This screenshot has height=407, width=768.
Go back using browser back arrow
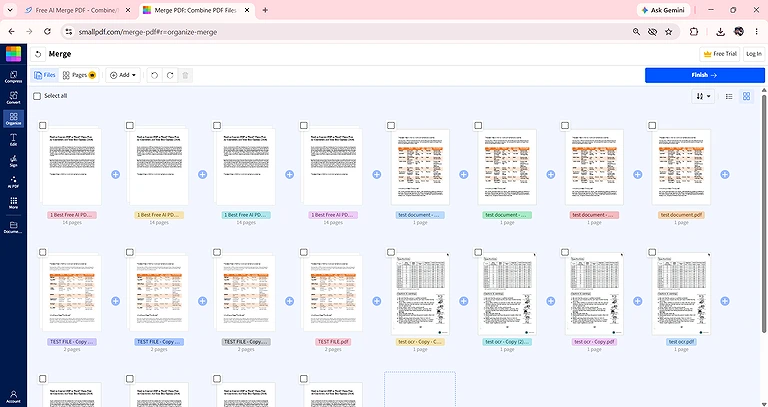coord(11,31)
